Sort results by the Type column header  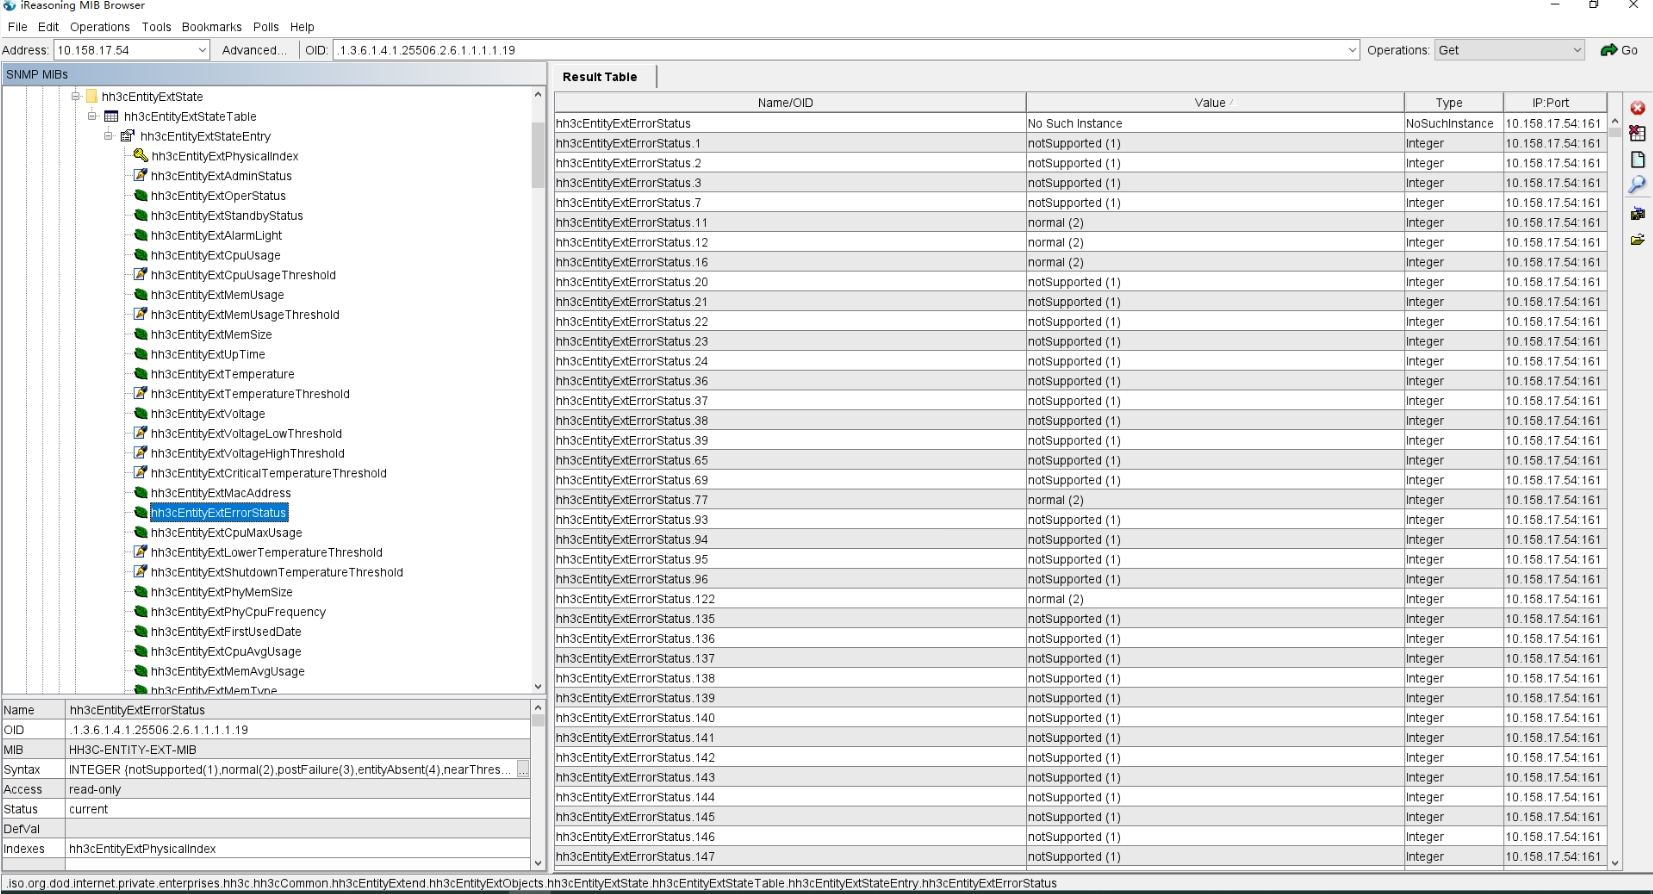click(1454, 102)
